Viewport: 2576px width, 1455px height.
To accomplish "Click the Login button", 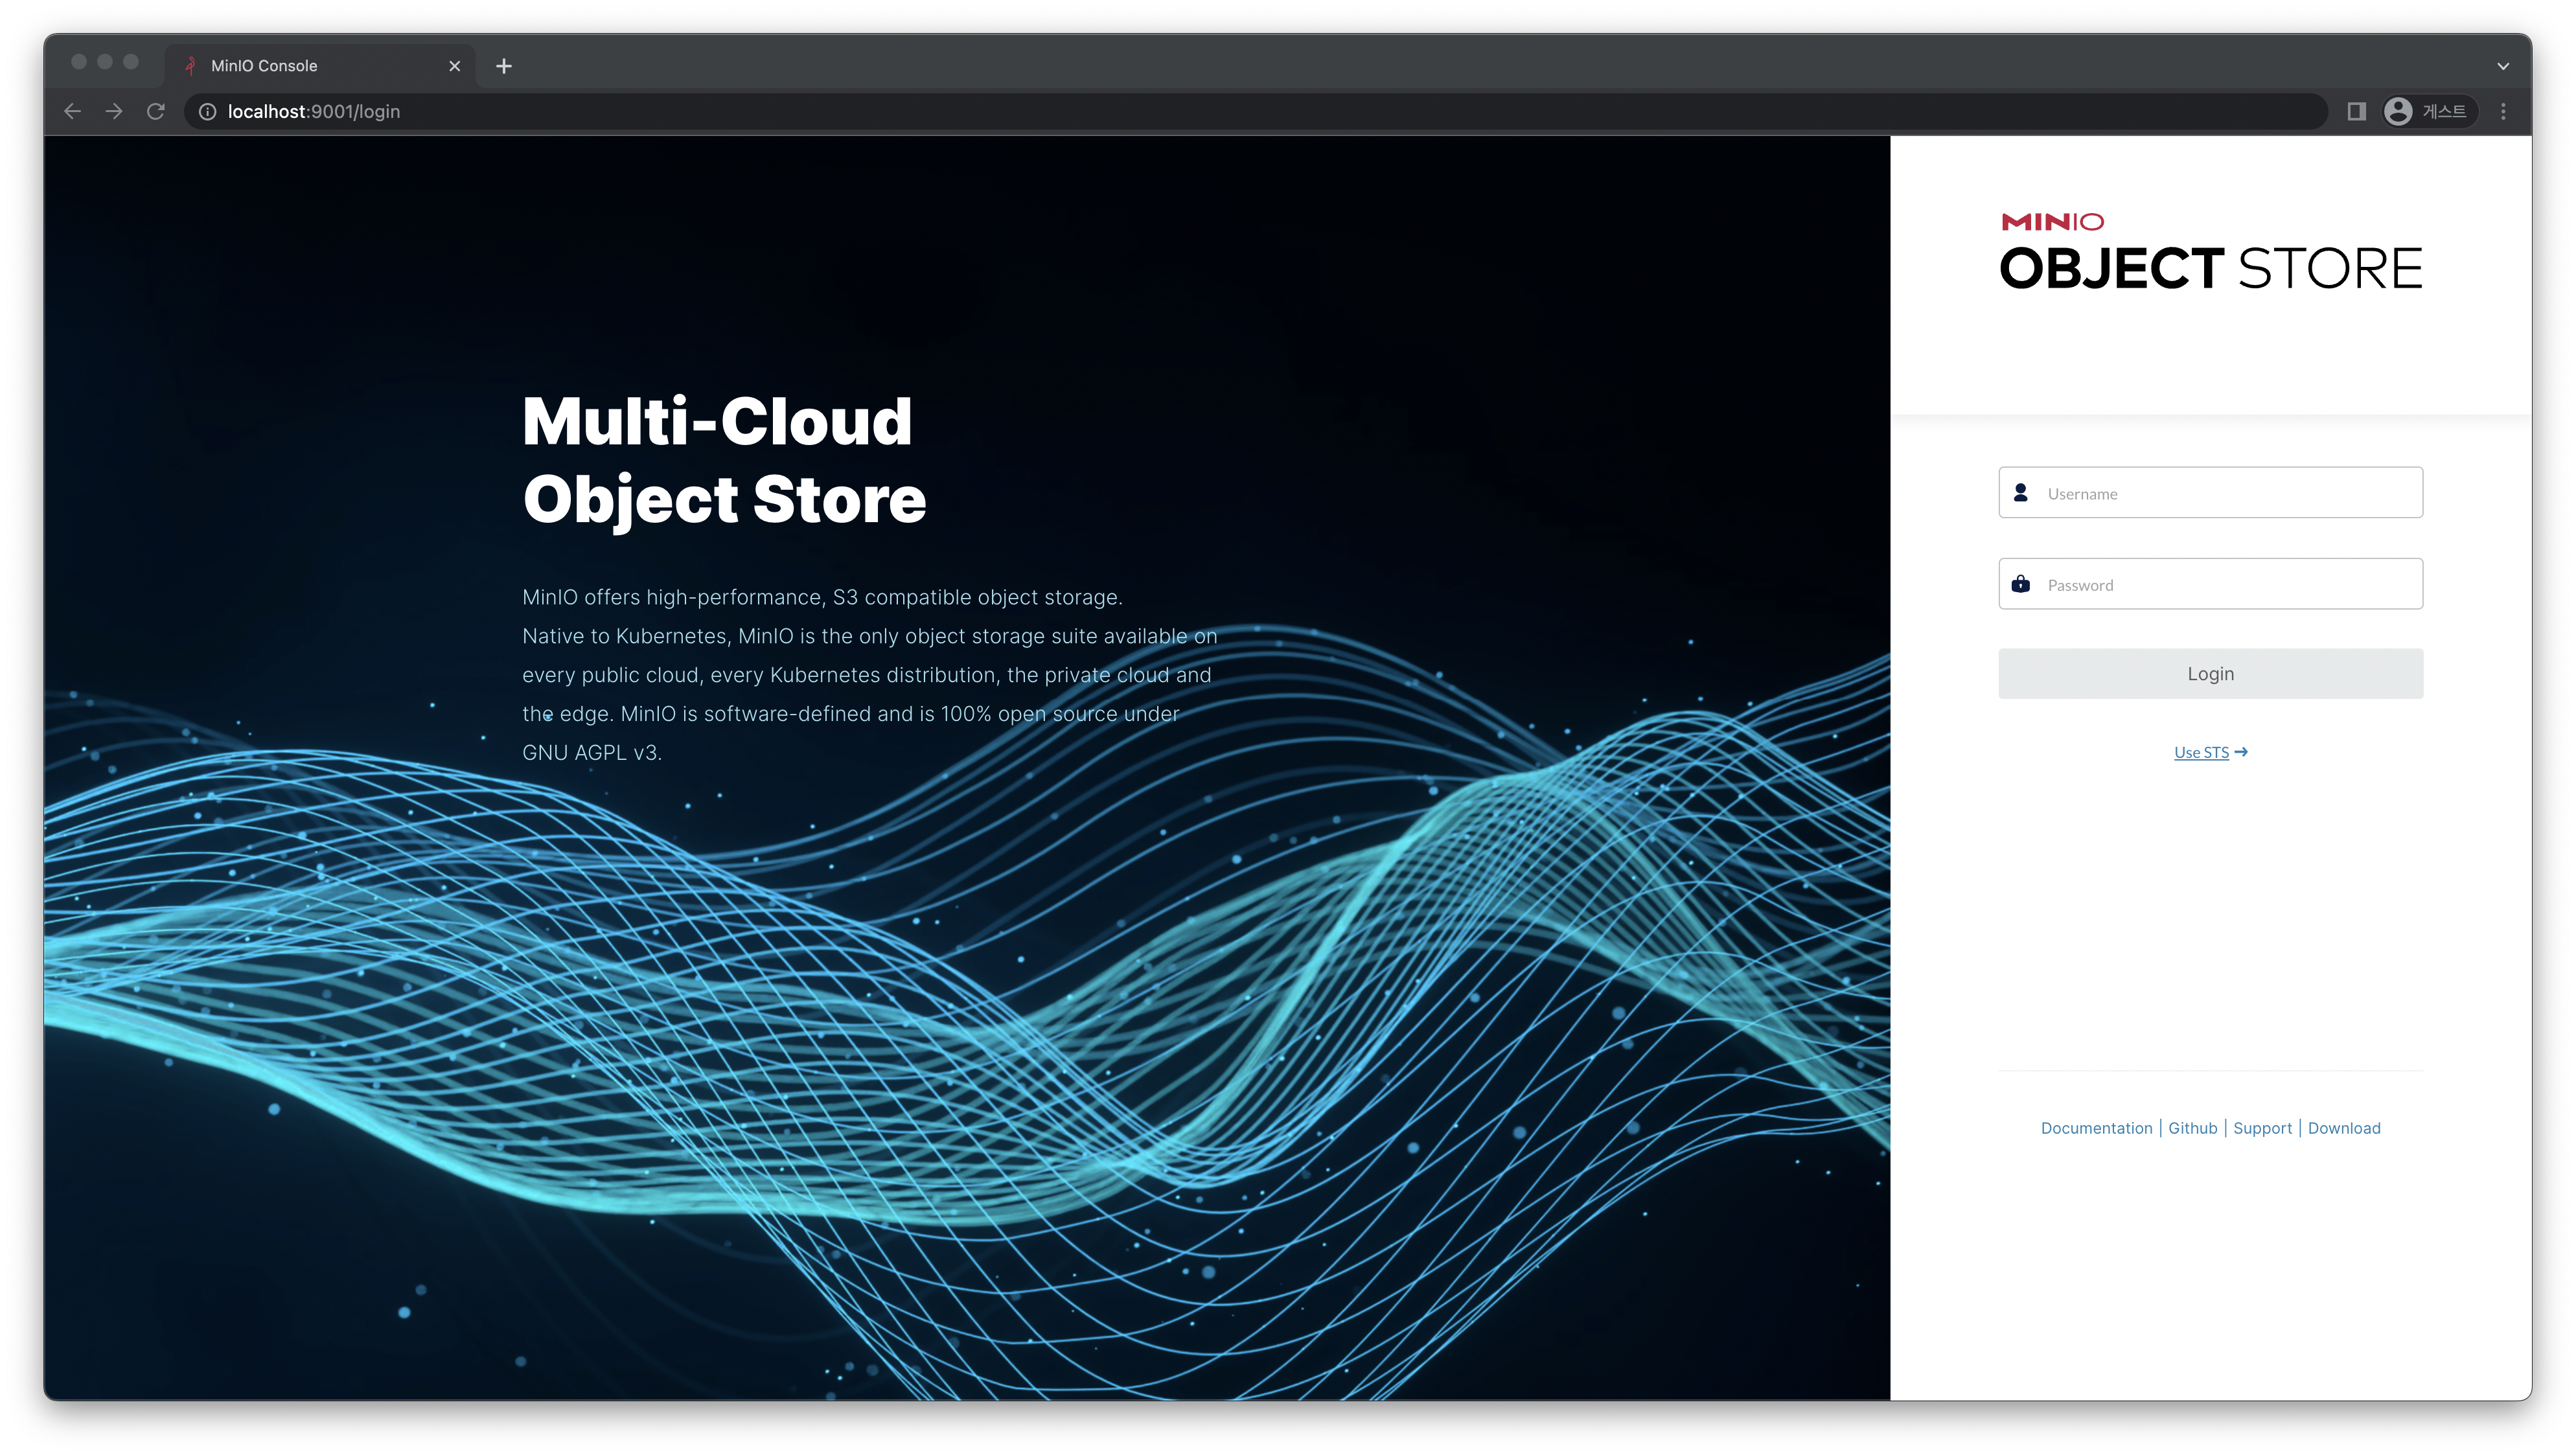I will click(x=2210, y=673).
